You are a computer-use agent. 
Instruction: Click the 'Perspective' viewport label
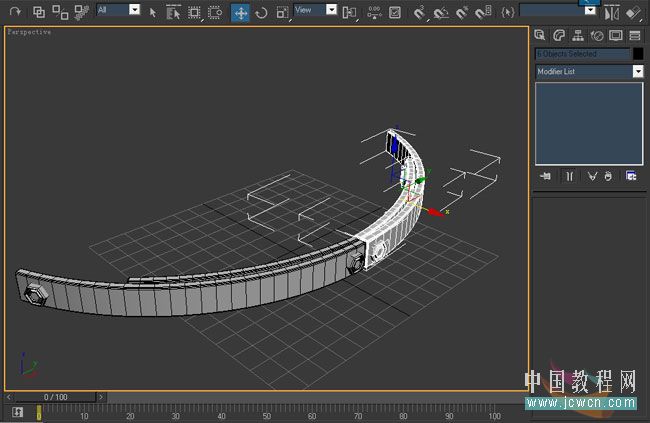29,32
